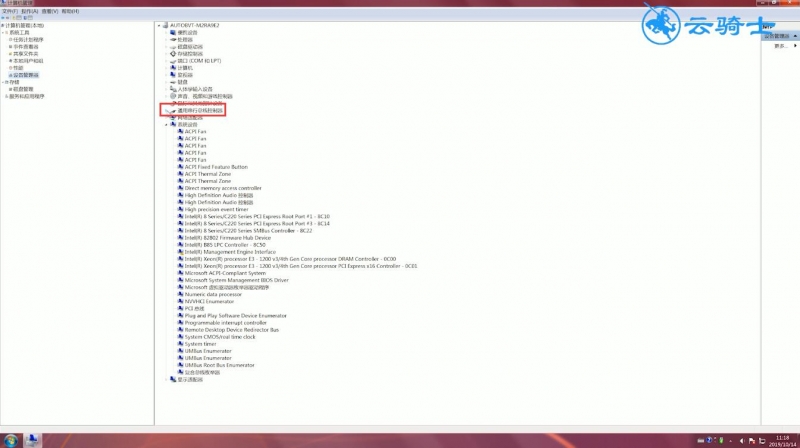The width and height of the screenshot is (800, 448).
Task: Select High precision event timer
Action: (x=216, y=210)
